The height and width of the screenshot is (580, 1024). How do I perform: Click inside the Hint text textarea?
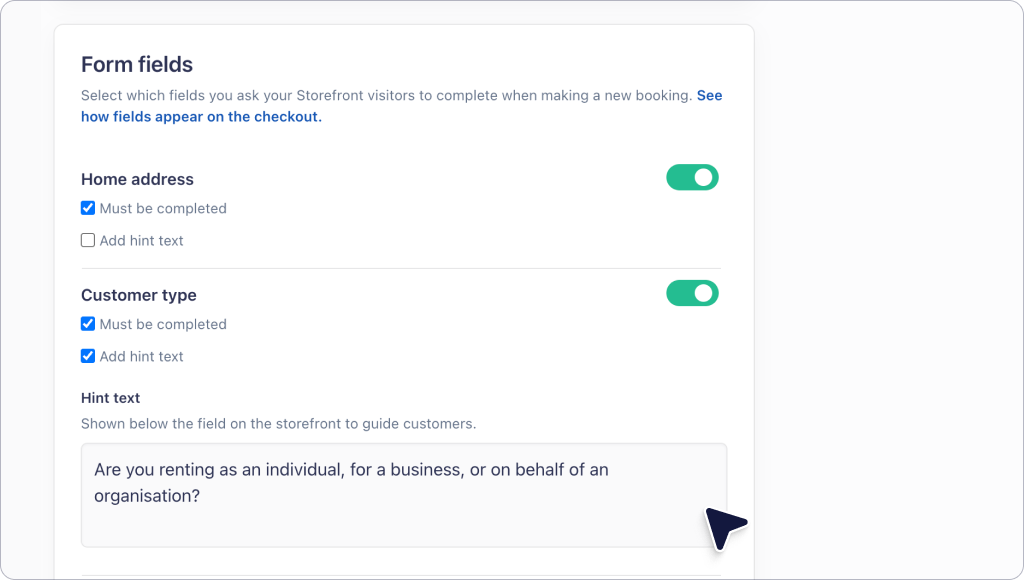click(404, 495)
